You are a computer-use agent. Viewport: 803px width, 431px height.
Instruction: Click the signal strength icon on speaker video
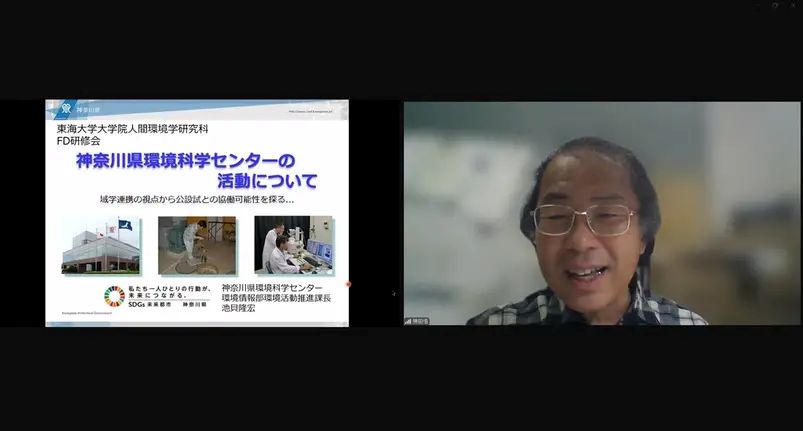pyautogui.click(x=408, y=321)
